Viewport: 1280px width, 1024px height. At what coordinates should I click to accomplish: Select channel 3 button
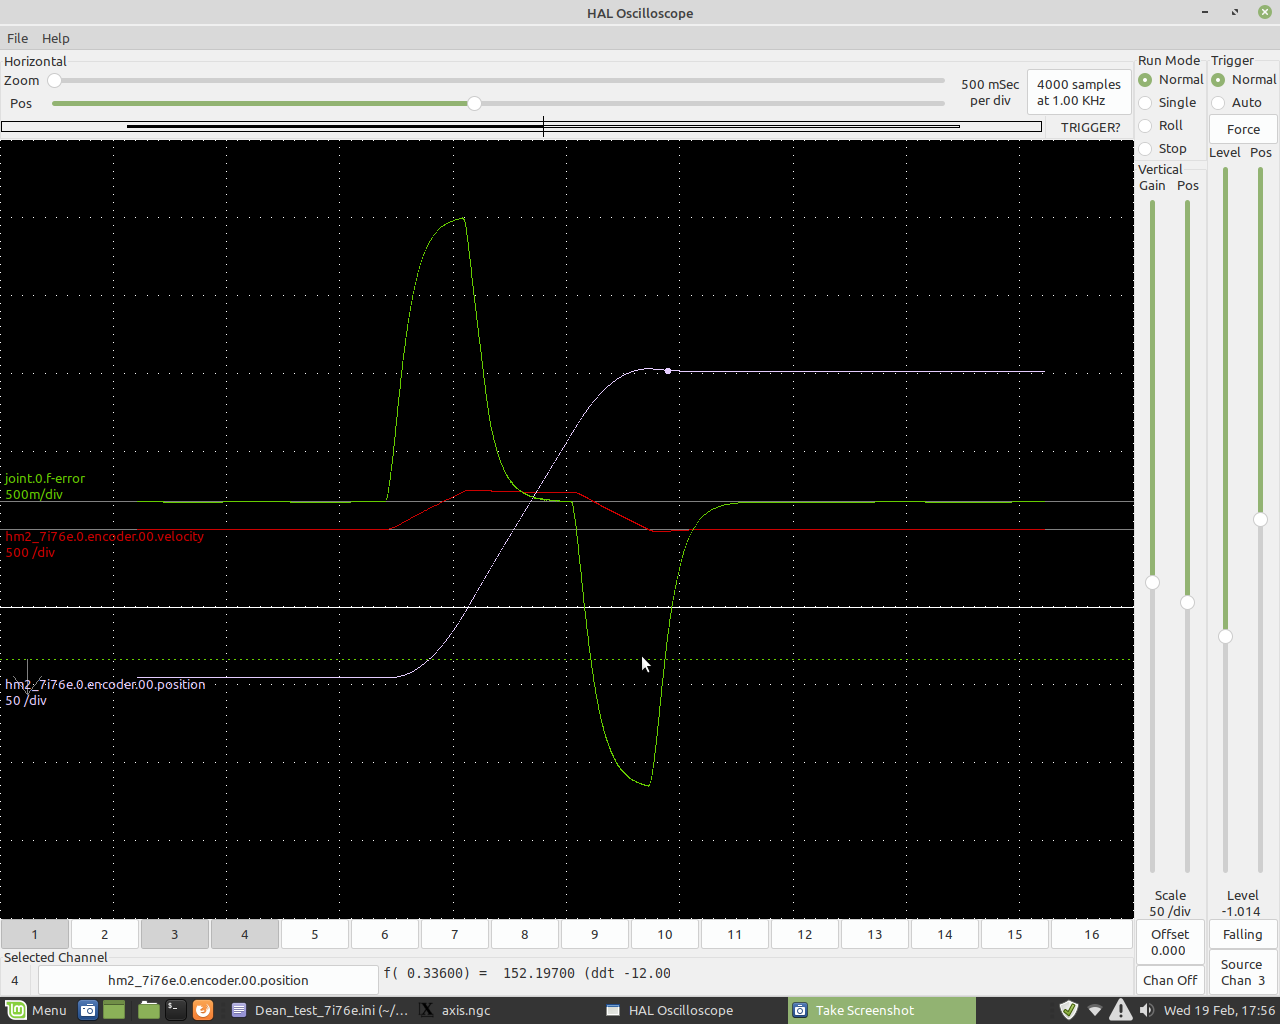[x=175, y=934]
